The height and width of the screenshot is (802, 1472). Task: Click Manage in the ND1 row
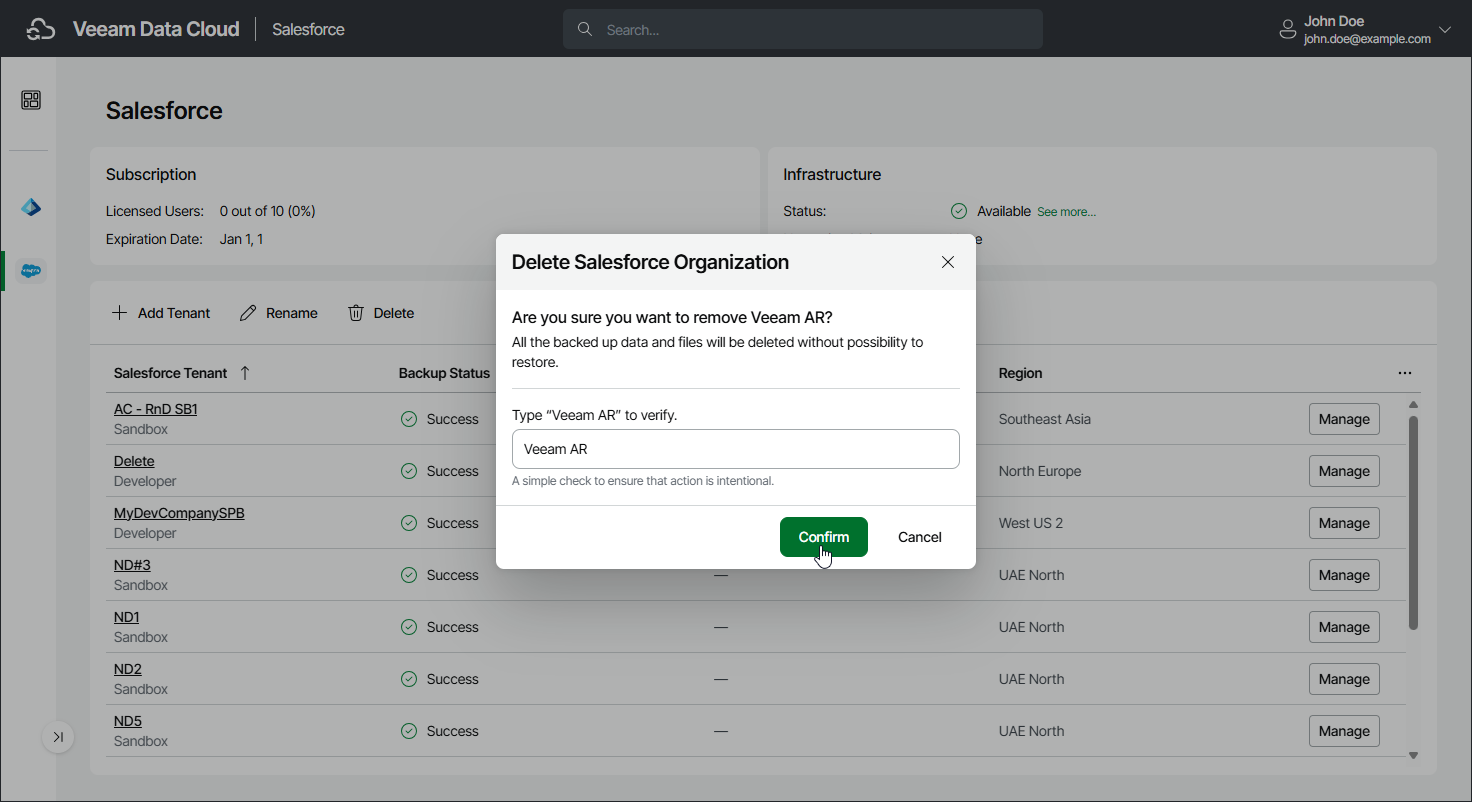1344,627
